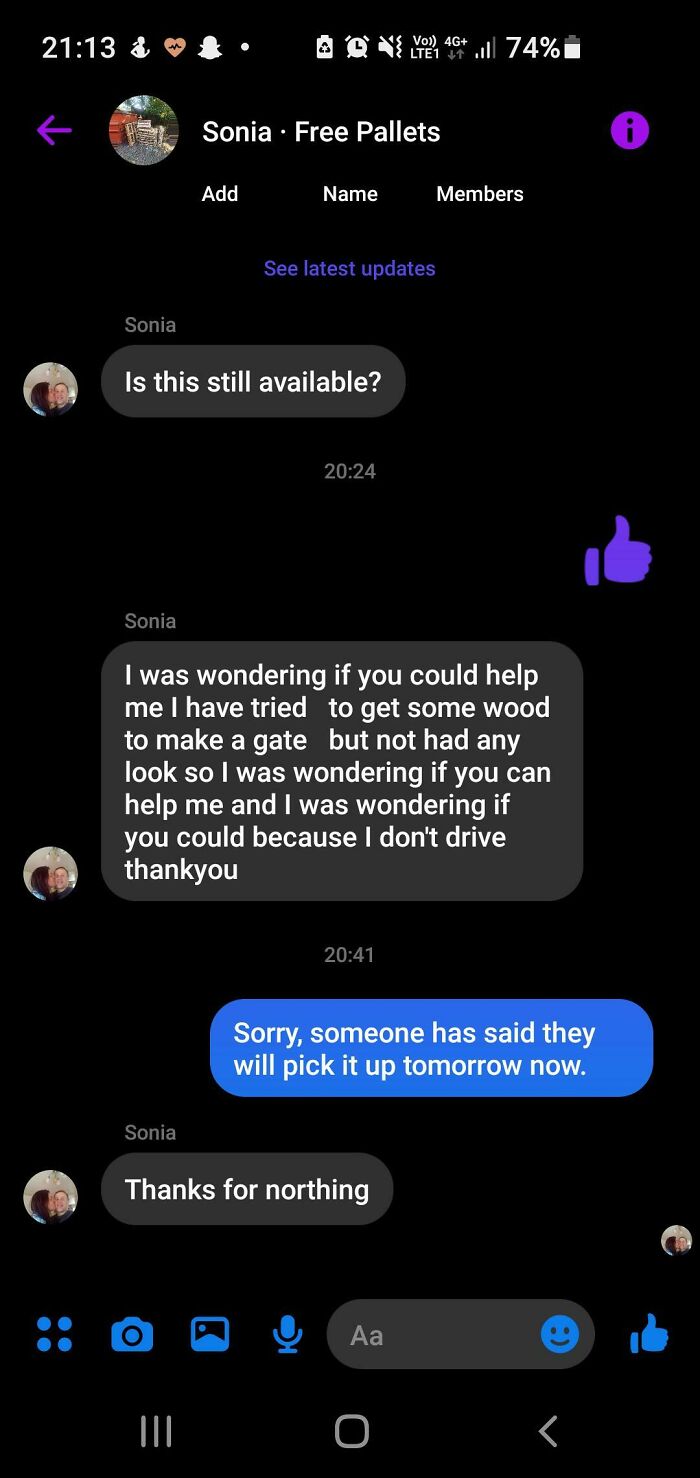Image resolution: width=700 pixels, height=1478 pixels.
Task: Open the camera to take a photo
Action: (x=132, y=1334)
